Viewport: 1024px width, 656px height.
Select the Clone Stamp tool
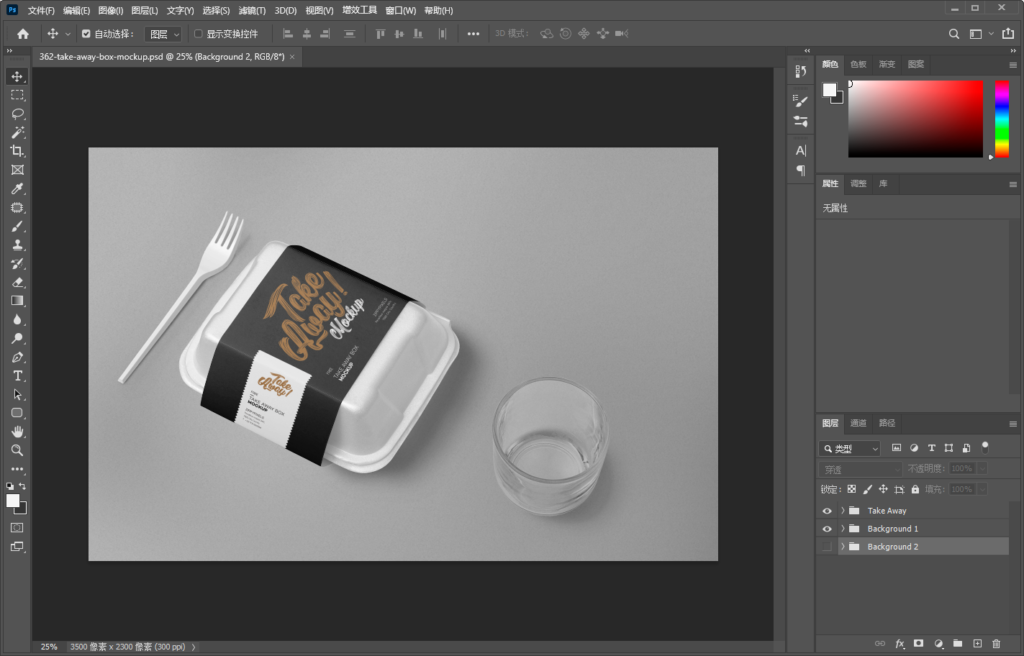(x=17, y=245)
